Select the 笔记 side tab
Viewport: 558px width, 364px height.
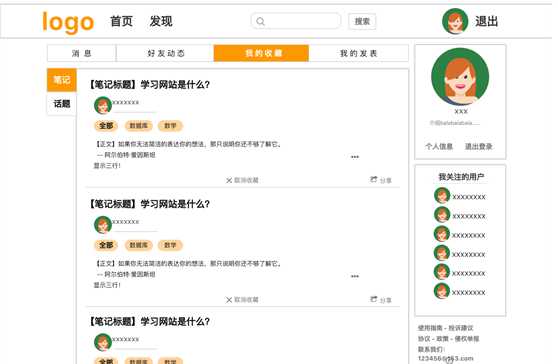(x=62, y=80)
